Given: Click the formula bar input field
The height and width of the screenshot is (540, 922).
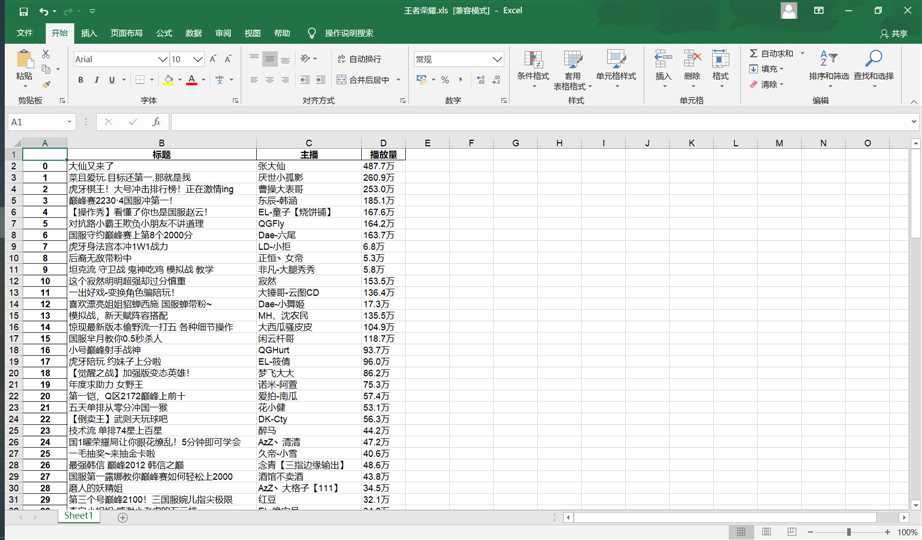Looking at the screenshot, I should point(539,122).
